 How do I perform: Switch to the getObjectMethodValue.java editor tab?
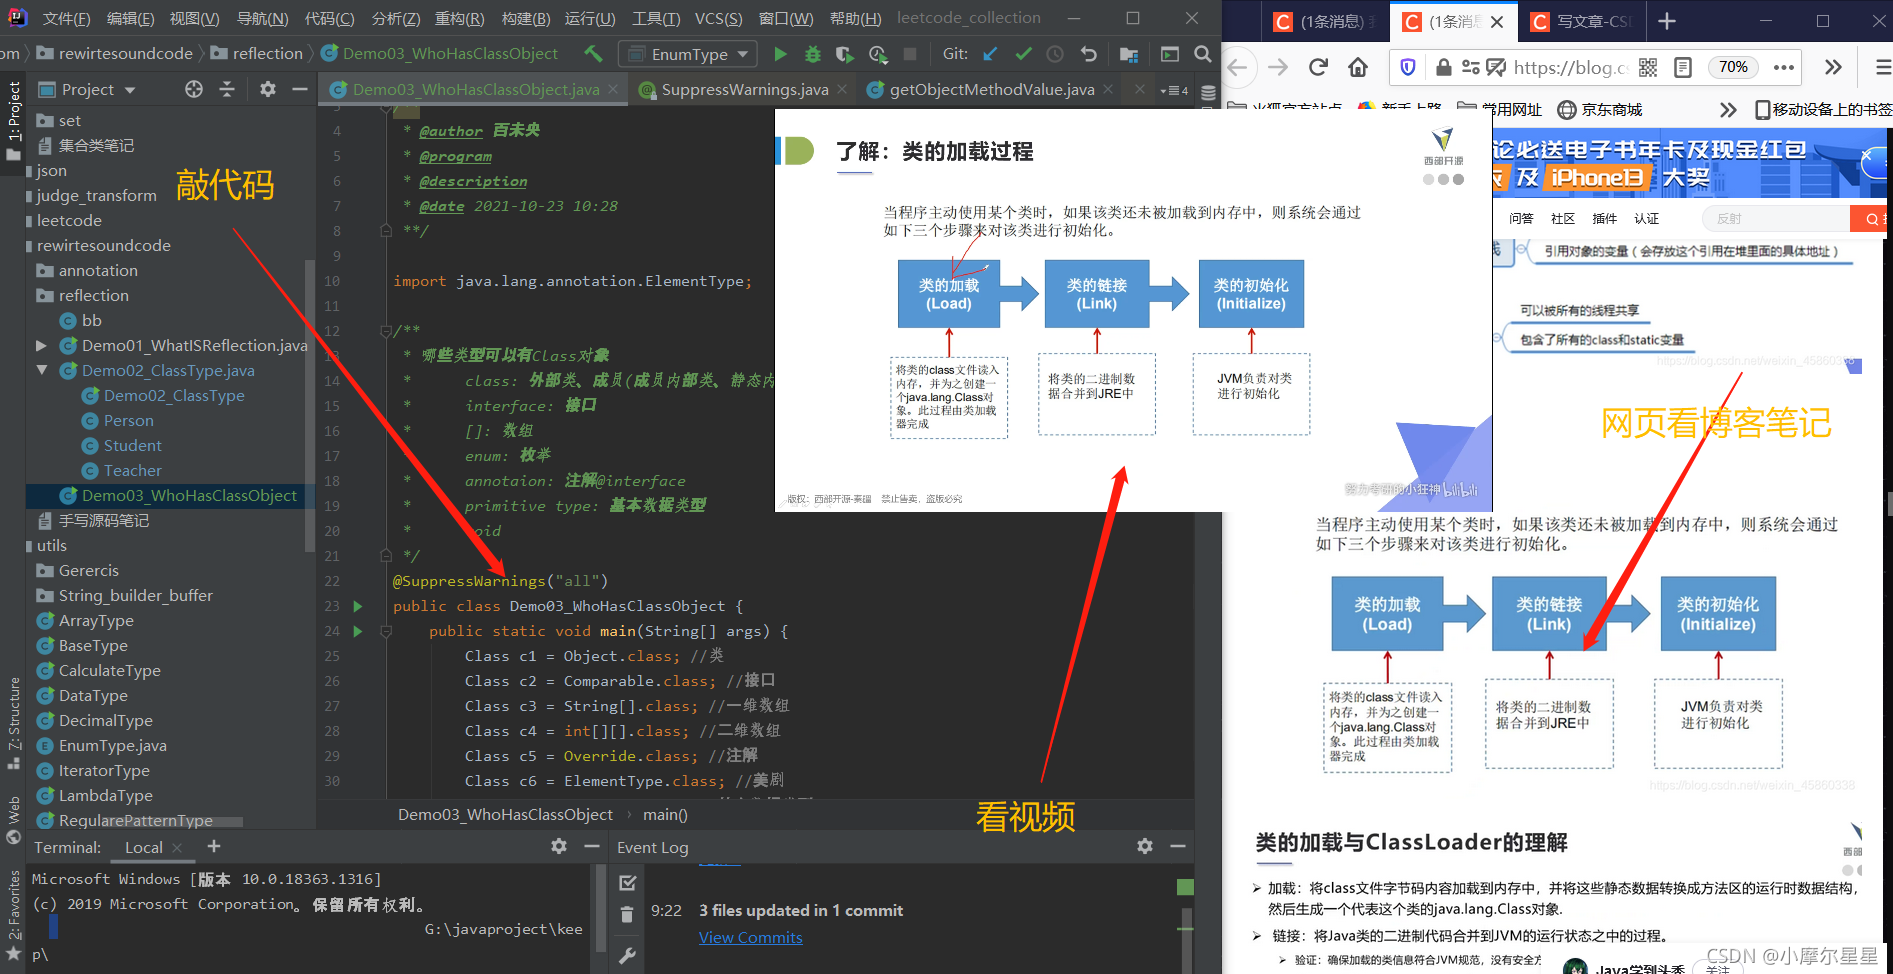tap(991, 89)
